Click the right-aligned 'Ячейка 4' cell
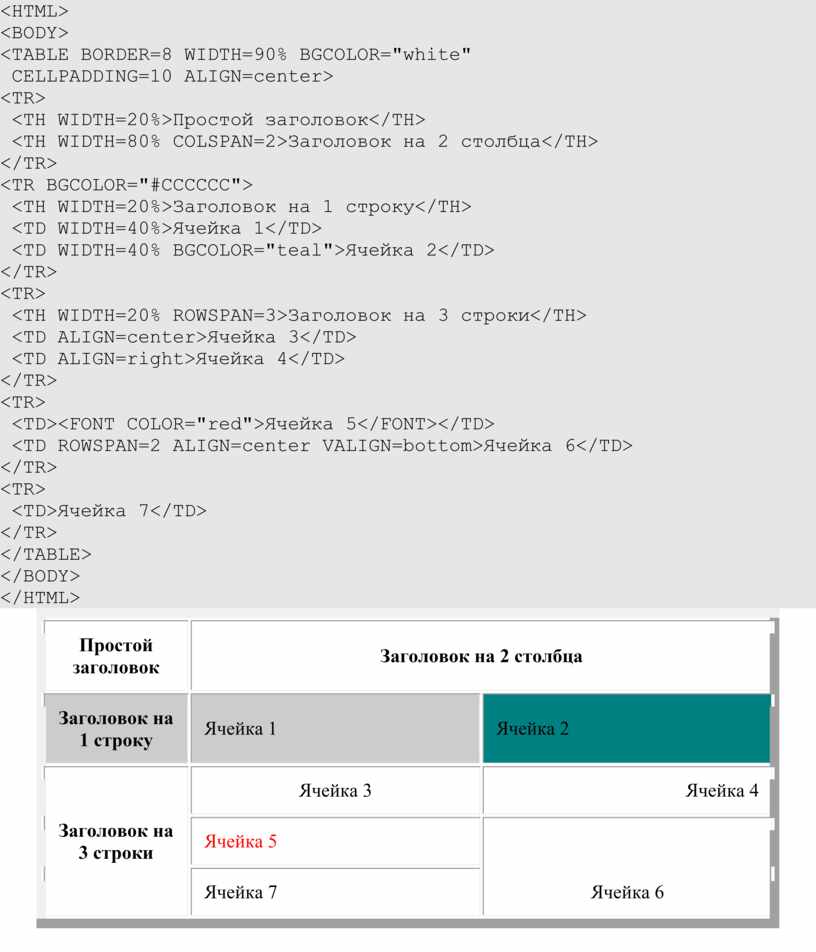This screenshot has width=816, height=952. (627, 790)
